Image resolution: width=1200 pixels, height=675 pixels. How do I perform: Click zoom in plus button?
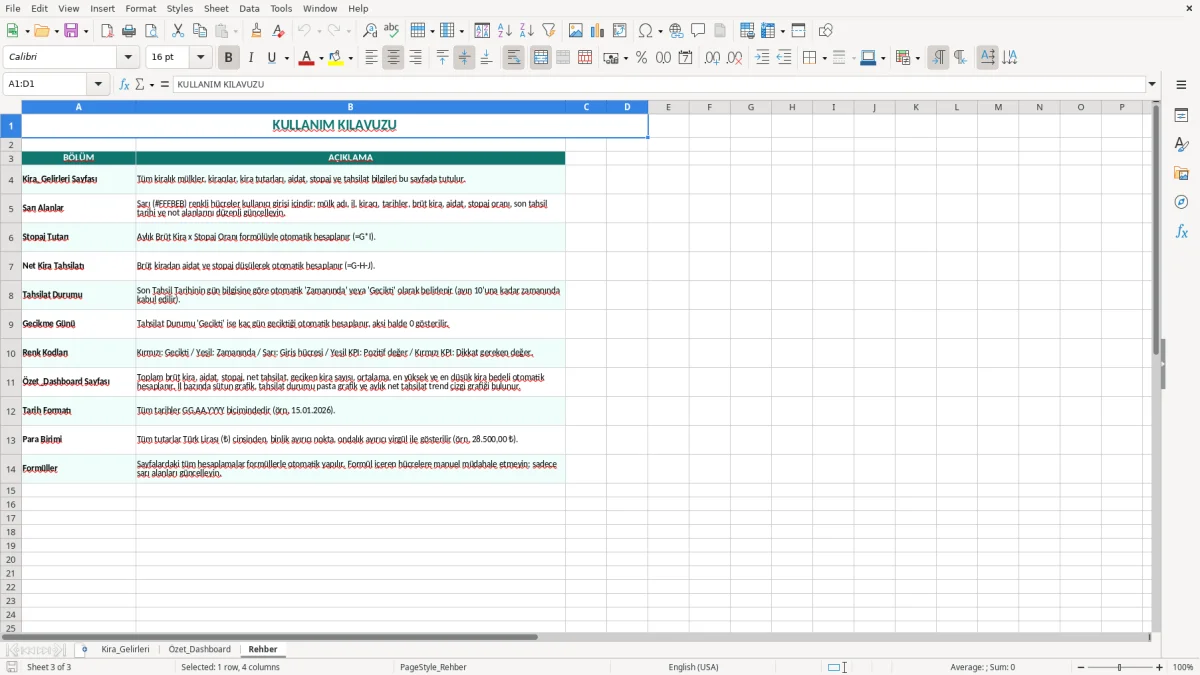1160,667
